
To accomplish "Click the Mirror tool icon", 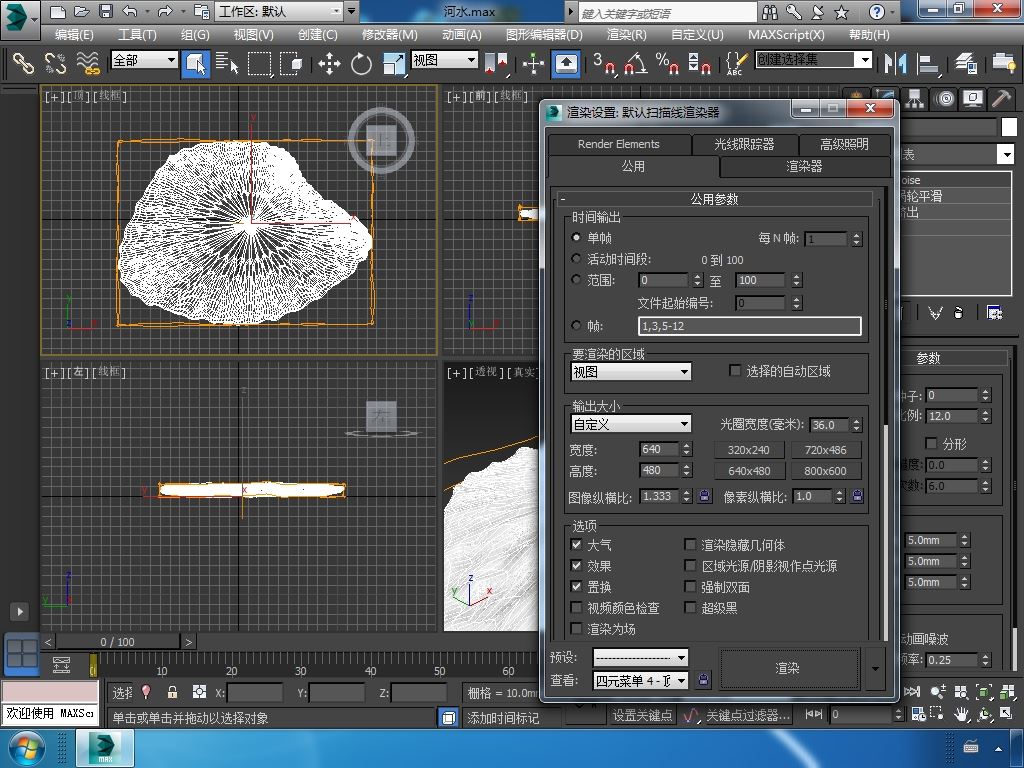I will tap(895, 63).
